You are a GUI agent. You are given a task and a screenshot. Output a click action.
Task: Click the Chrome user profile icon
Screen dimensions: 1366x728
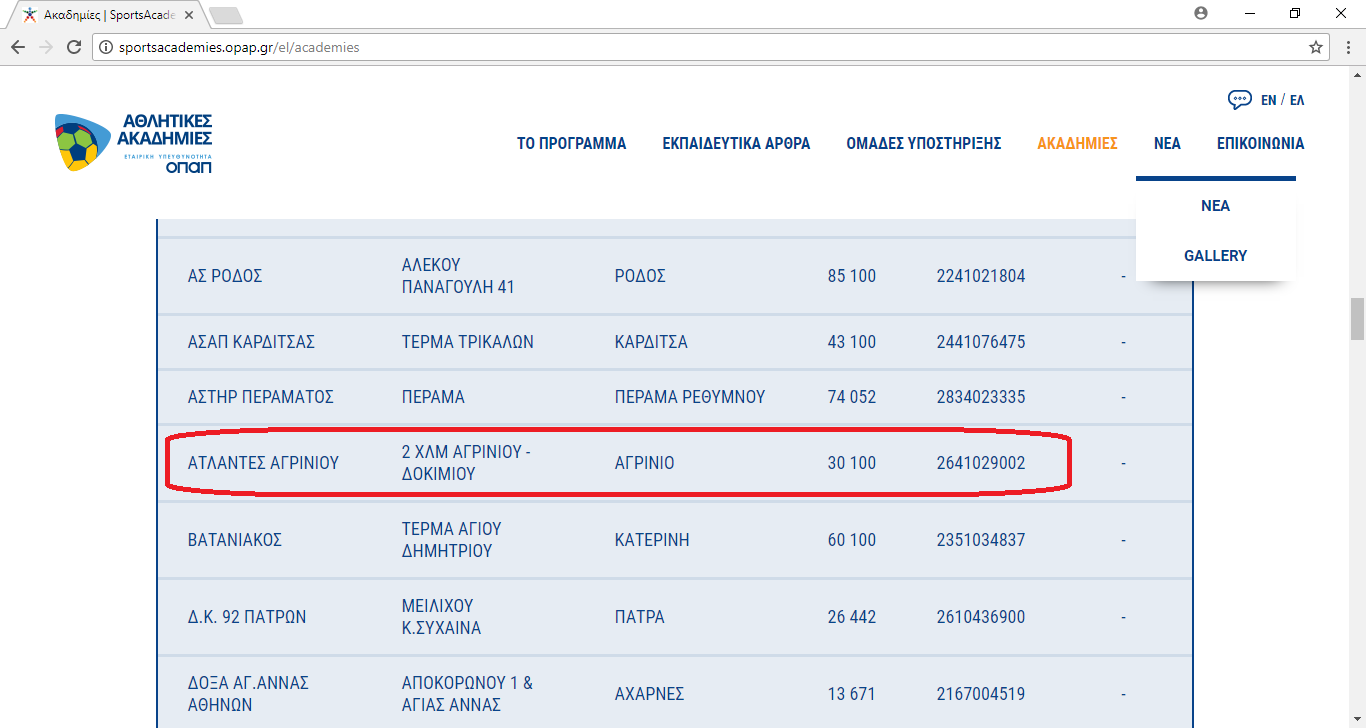click(x=1201, y=13)
